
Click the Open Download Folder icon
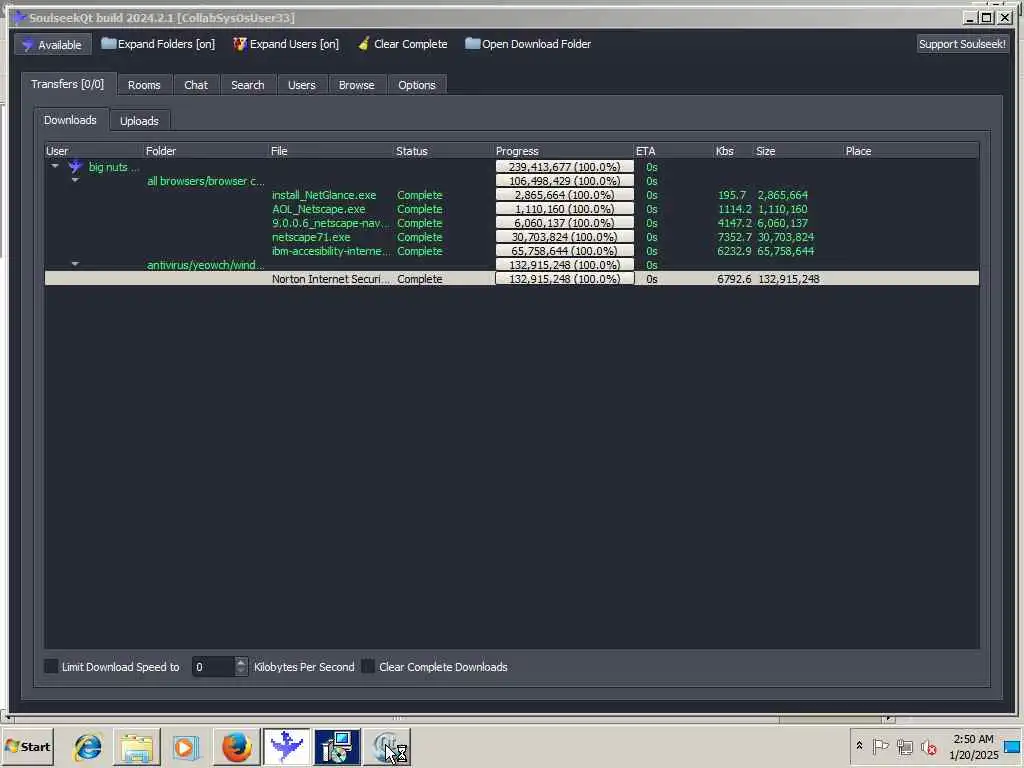472,44
